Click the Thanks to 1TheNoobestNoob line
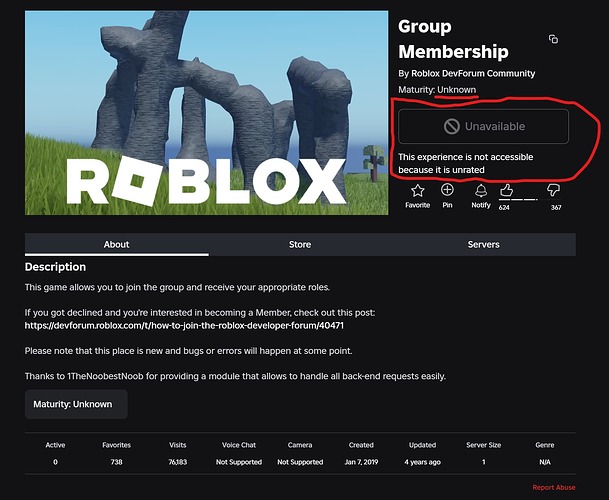Screen dimensions: 609x500 pyautogui.click(x=235, y=376)
